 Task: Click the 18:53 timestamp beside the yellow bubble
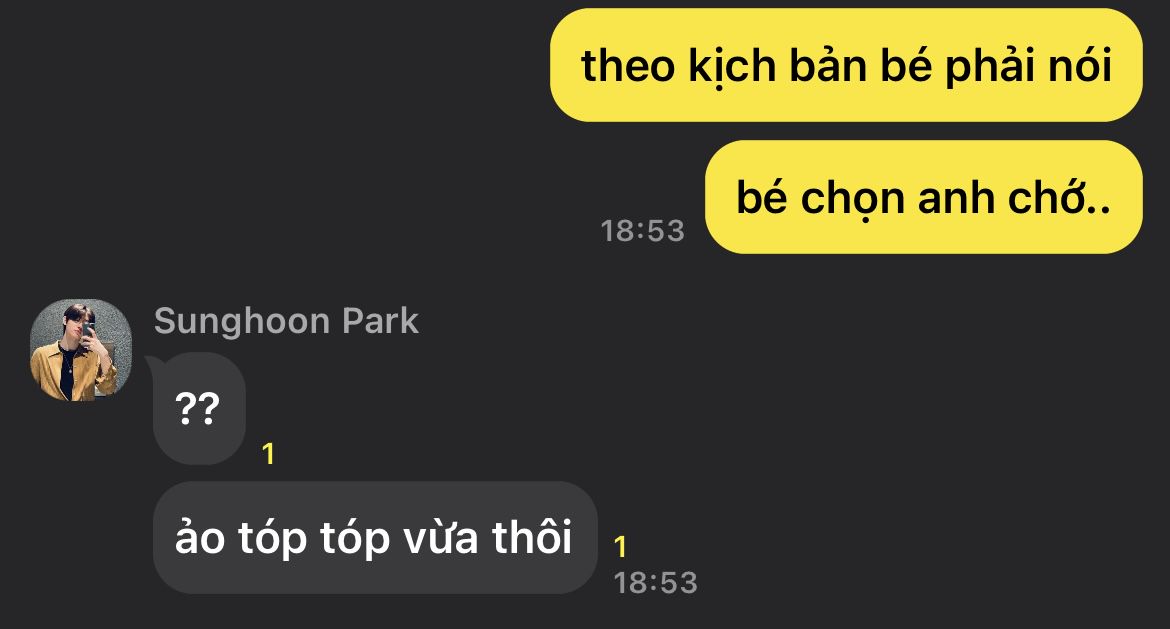pyautogui.click(x=642, y=231)
